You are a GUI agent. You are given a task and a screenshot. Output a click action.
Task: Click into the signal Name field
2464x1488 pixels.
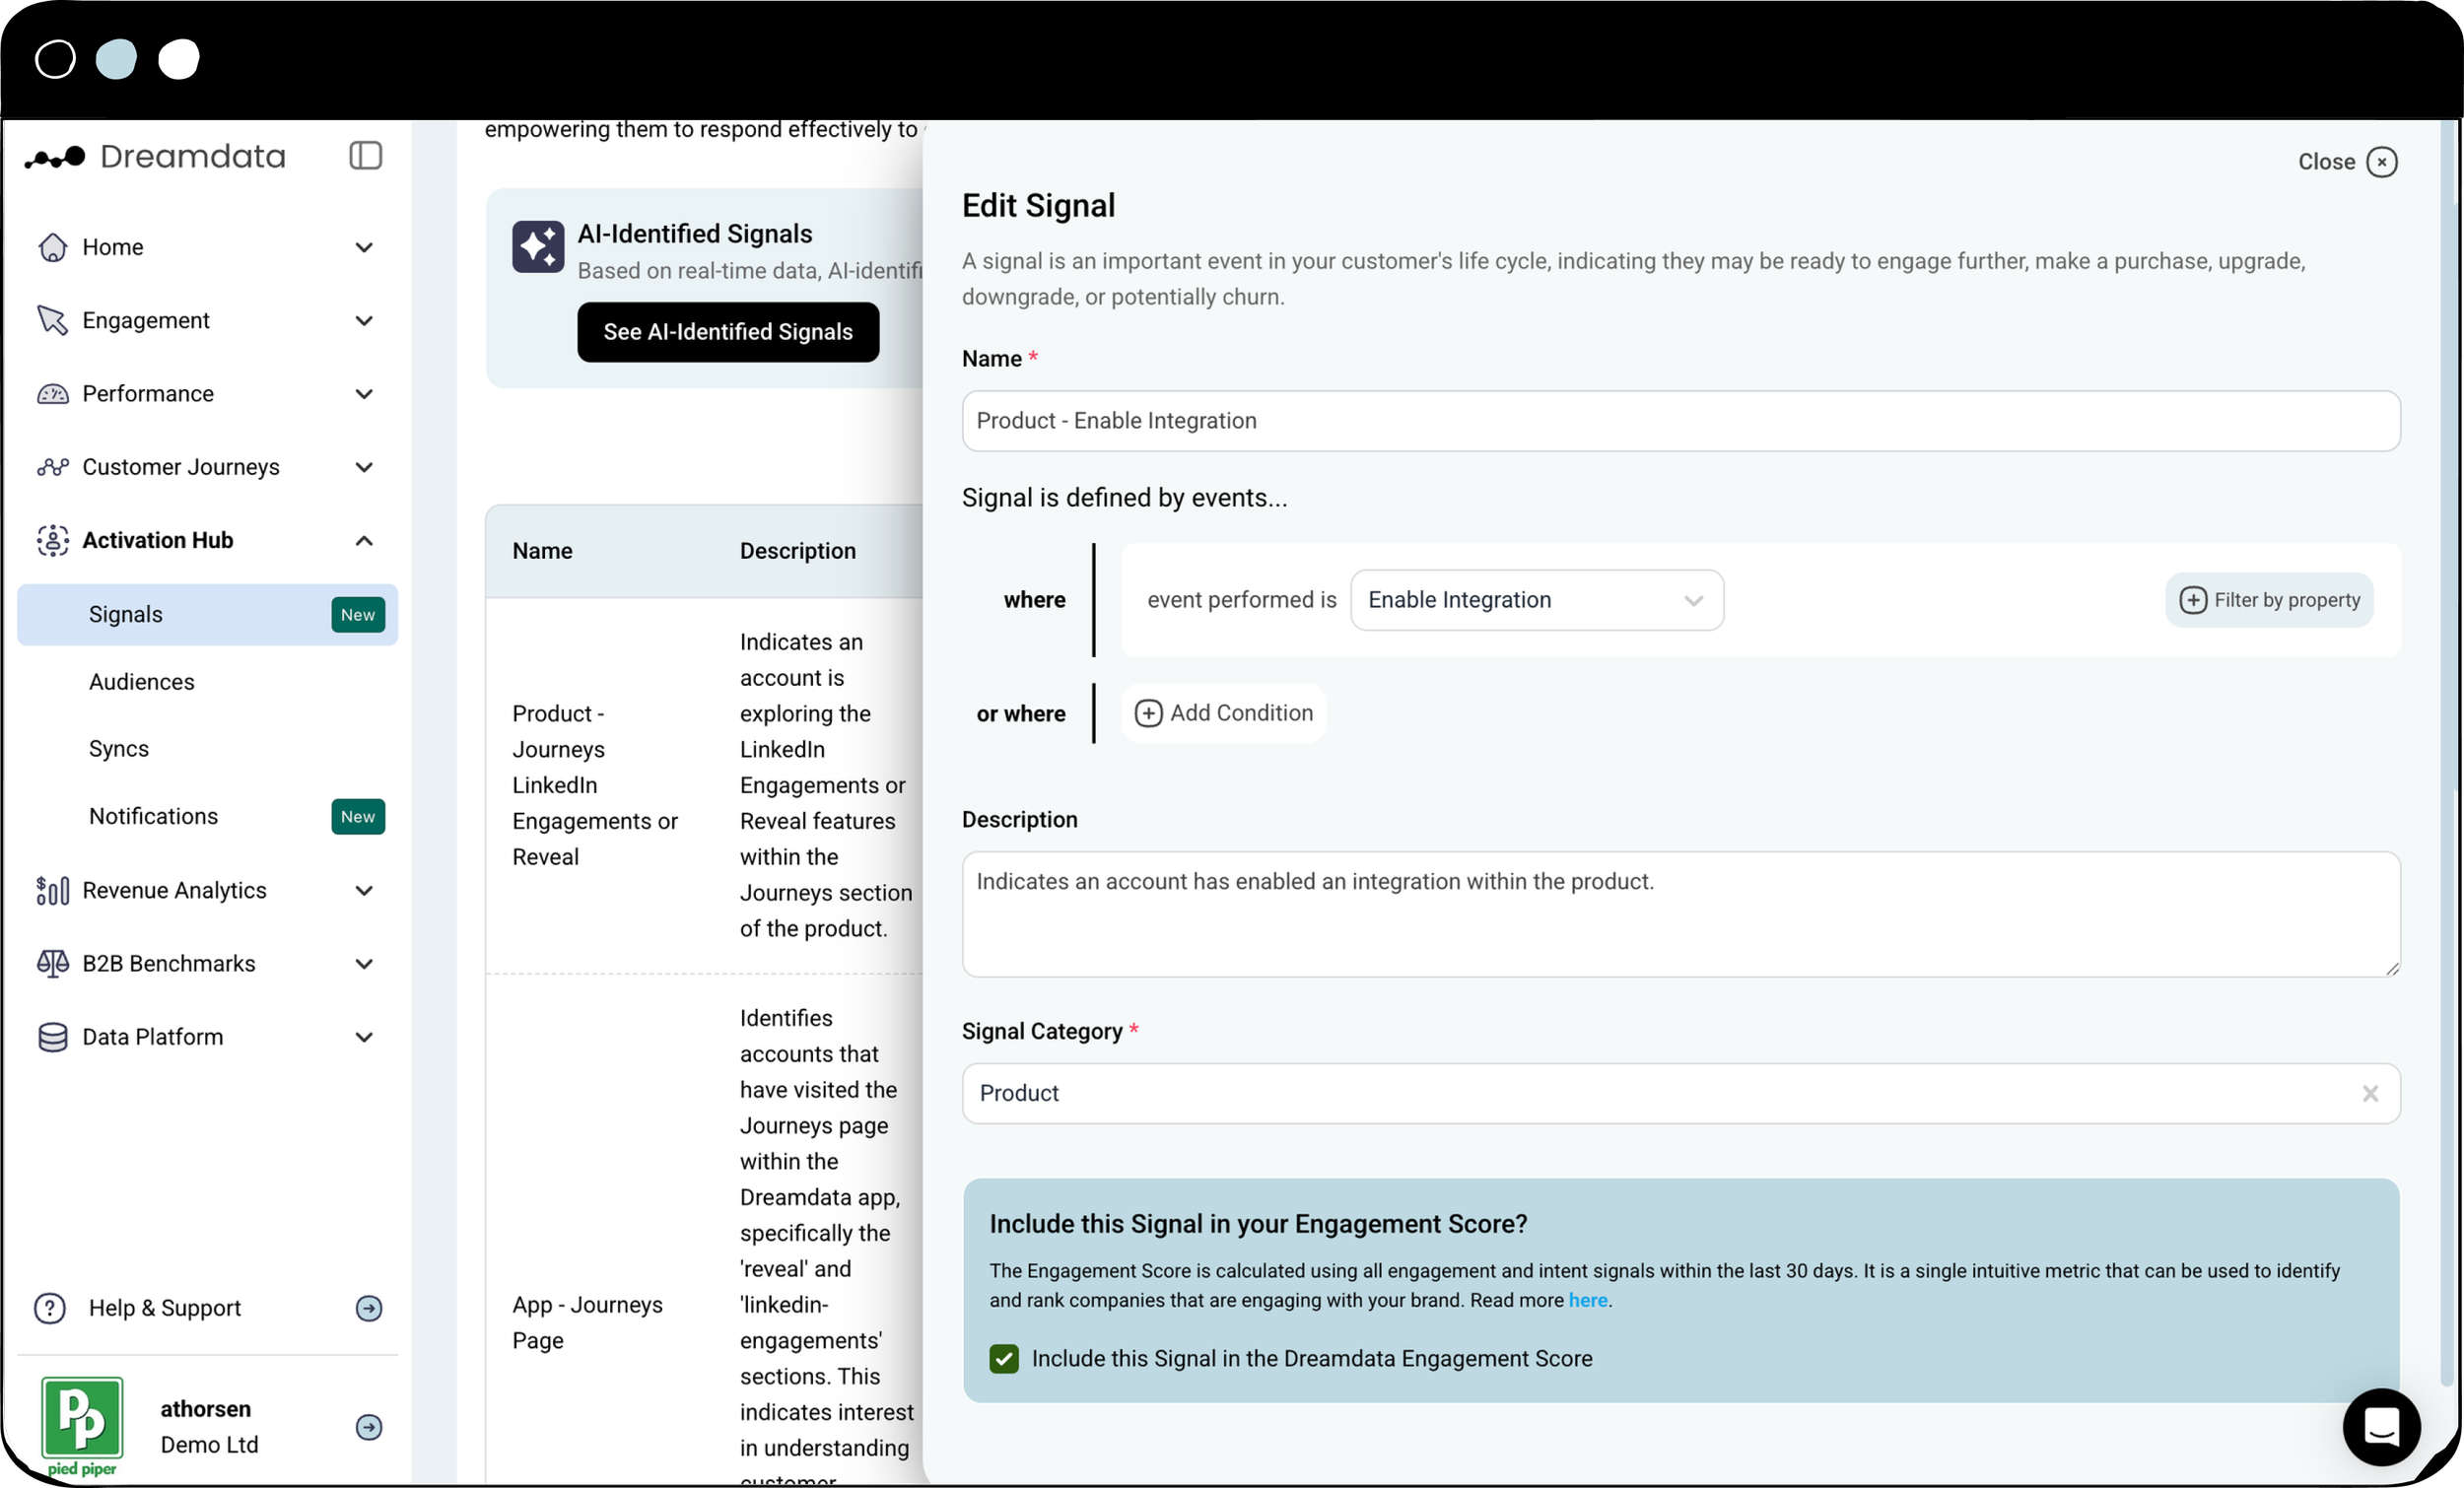click(x=1680, y=421)
